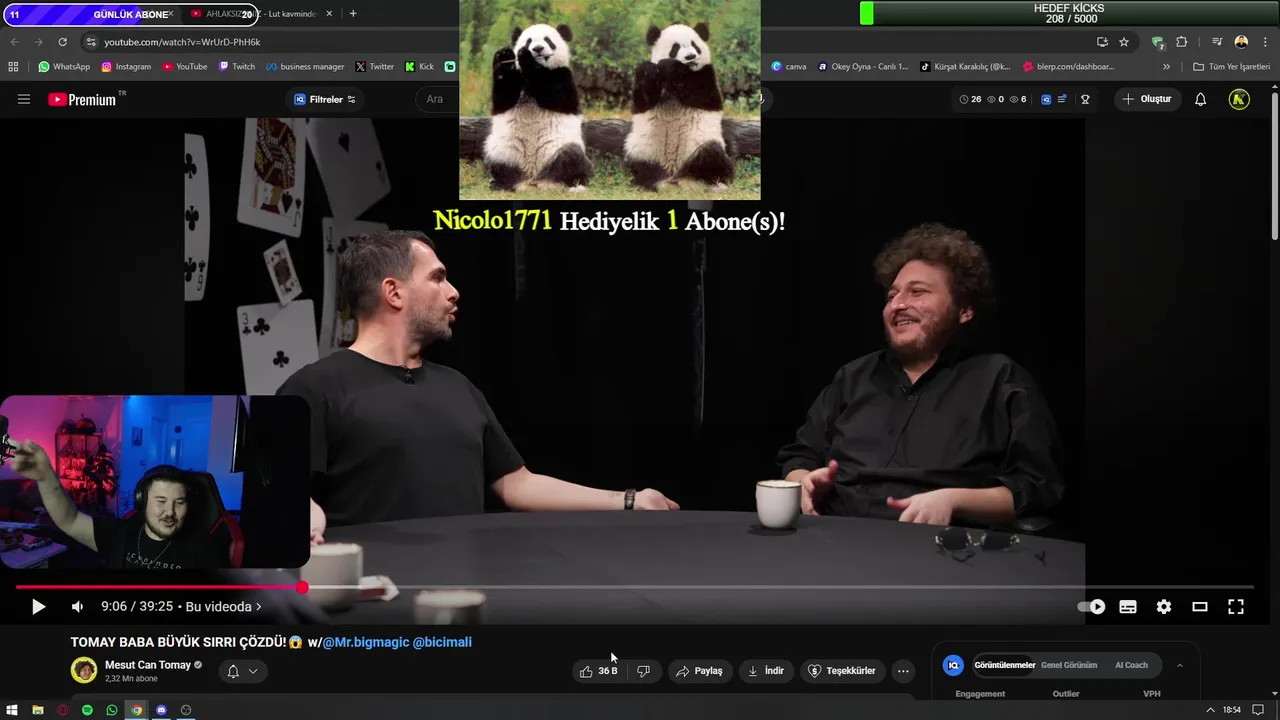Open the canva bookmark
1280x720 pixels.
pos(789,67)
